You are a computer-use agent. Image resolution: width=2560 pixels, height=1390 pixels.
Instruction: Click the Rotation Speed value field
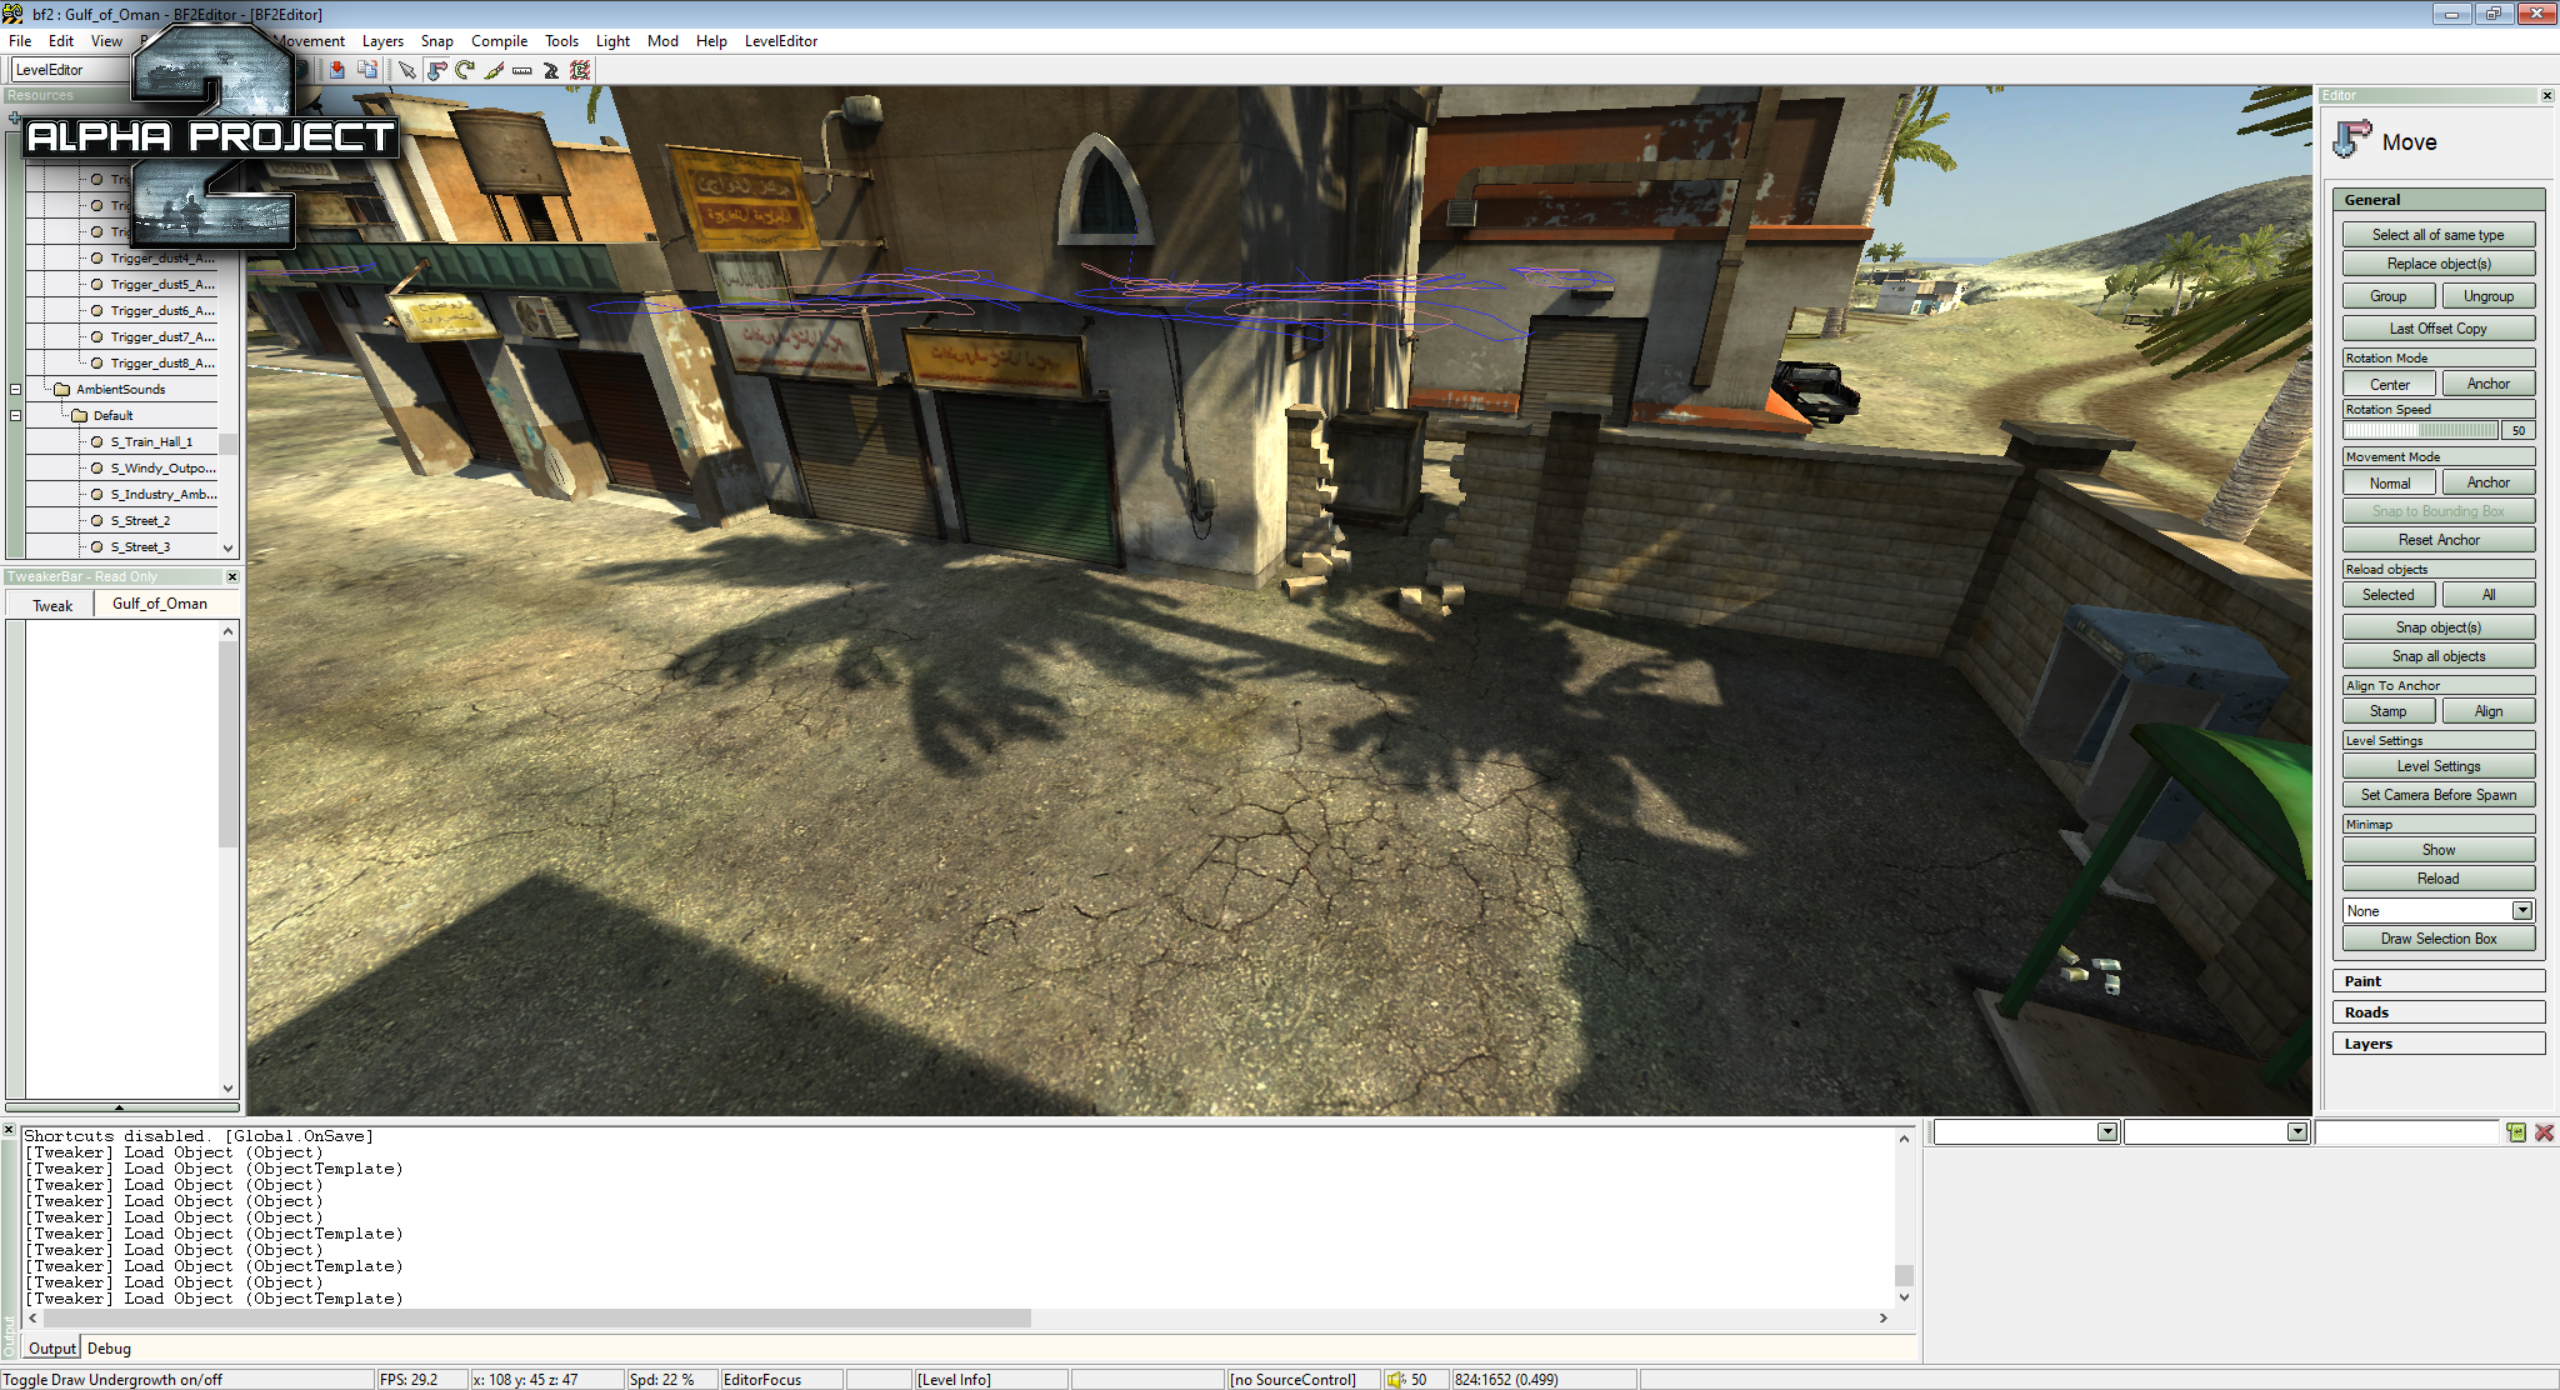(2518, 431)
